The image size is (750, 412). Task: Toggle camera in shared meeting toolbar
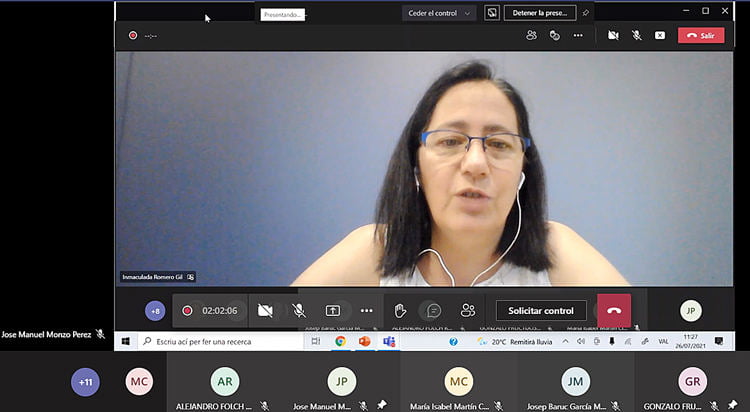(x=265, y=311)
